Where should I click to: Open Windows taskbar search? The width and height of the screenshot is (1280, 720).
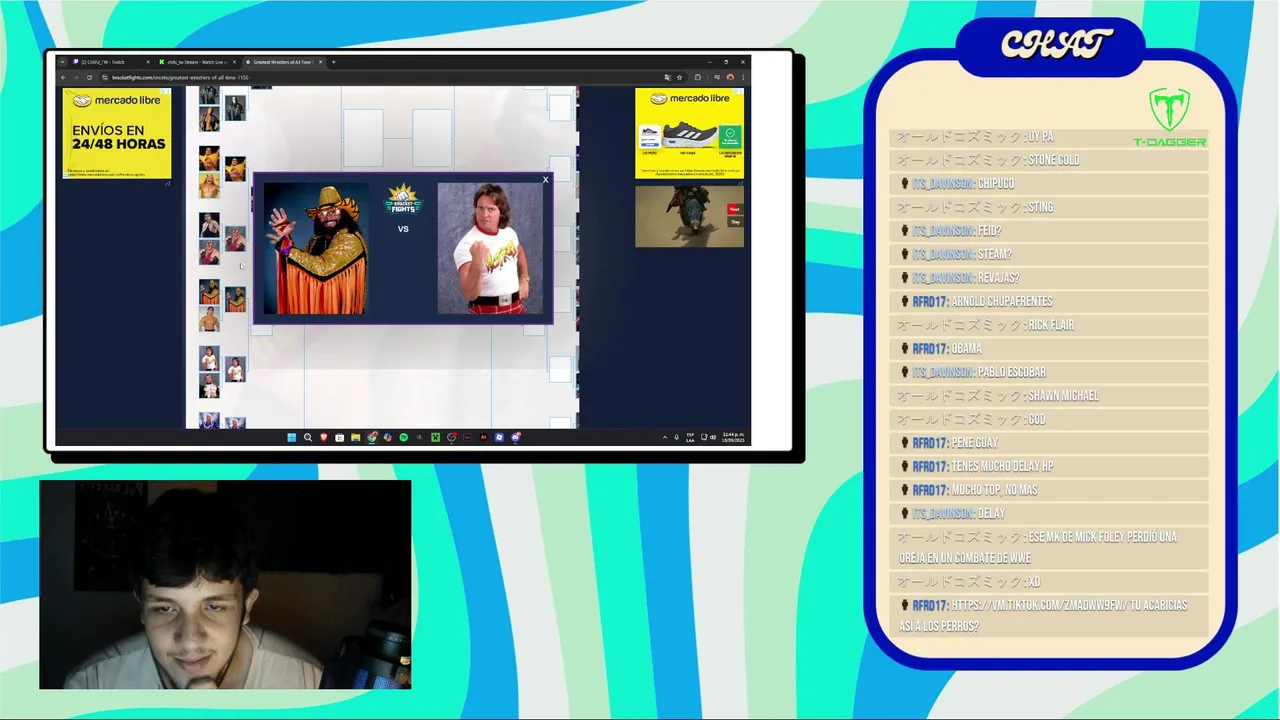[x=308, y=437]
